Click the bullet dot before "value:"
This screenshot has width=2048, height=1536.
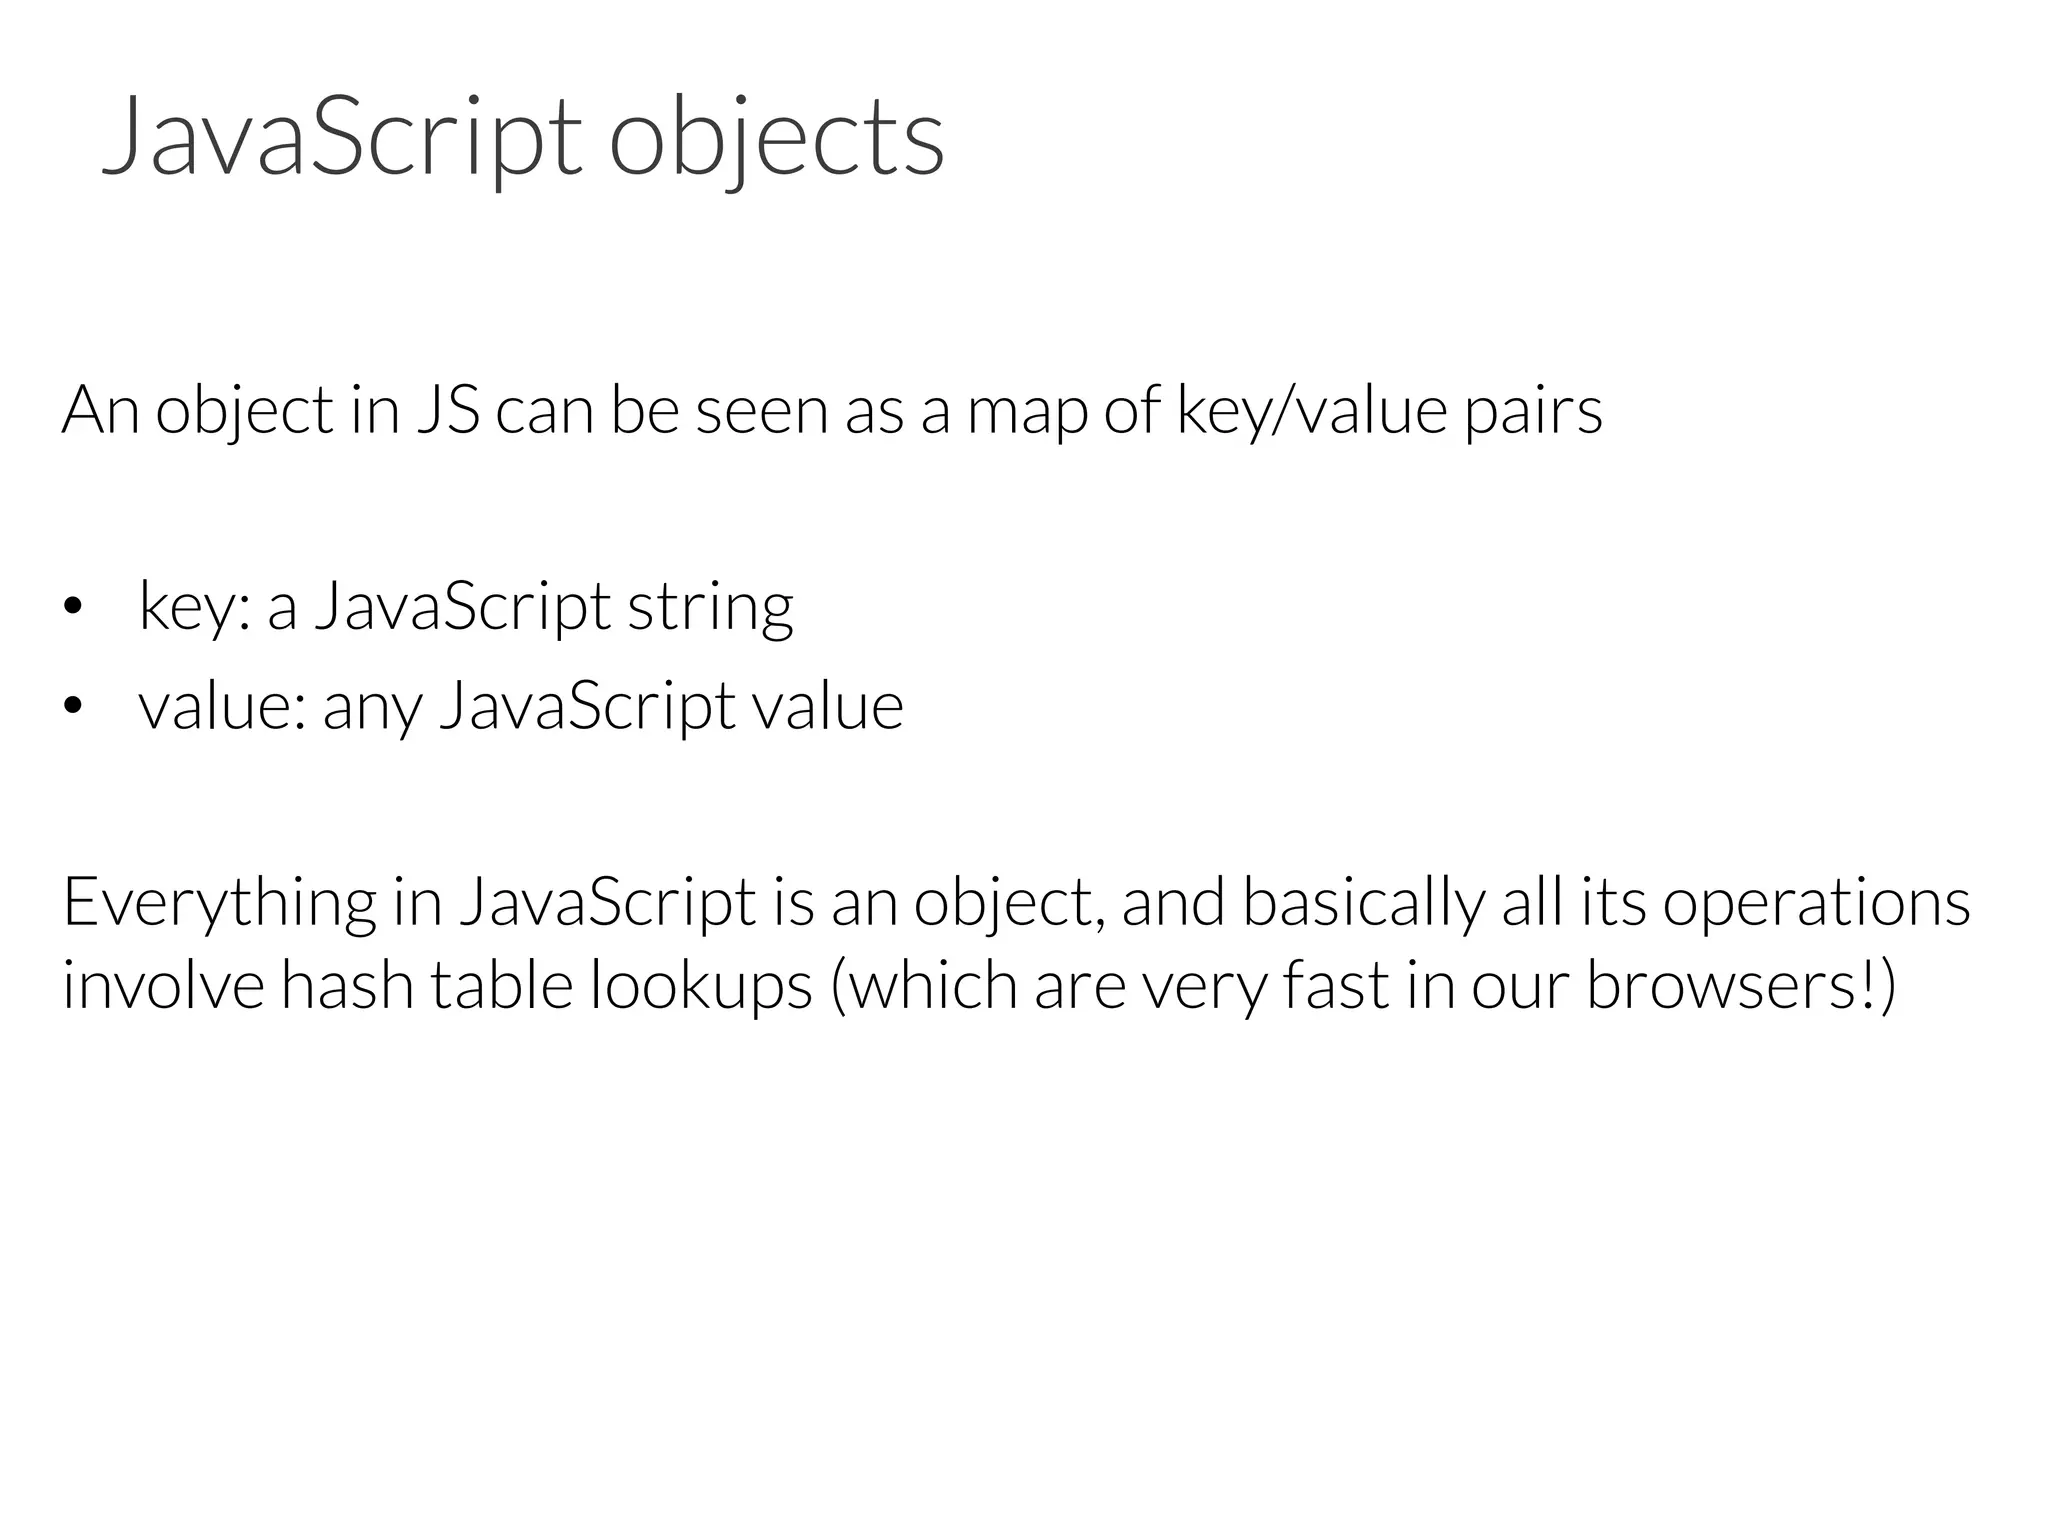click(71, 706)
